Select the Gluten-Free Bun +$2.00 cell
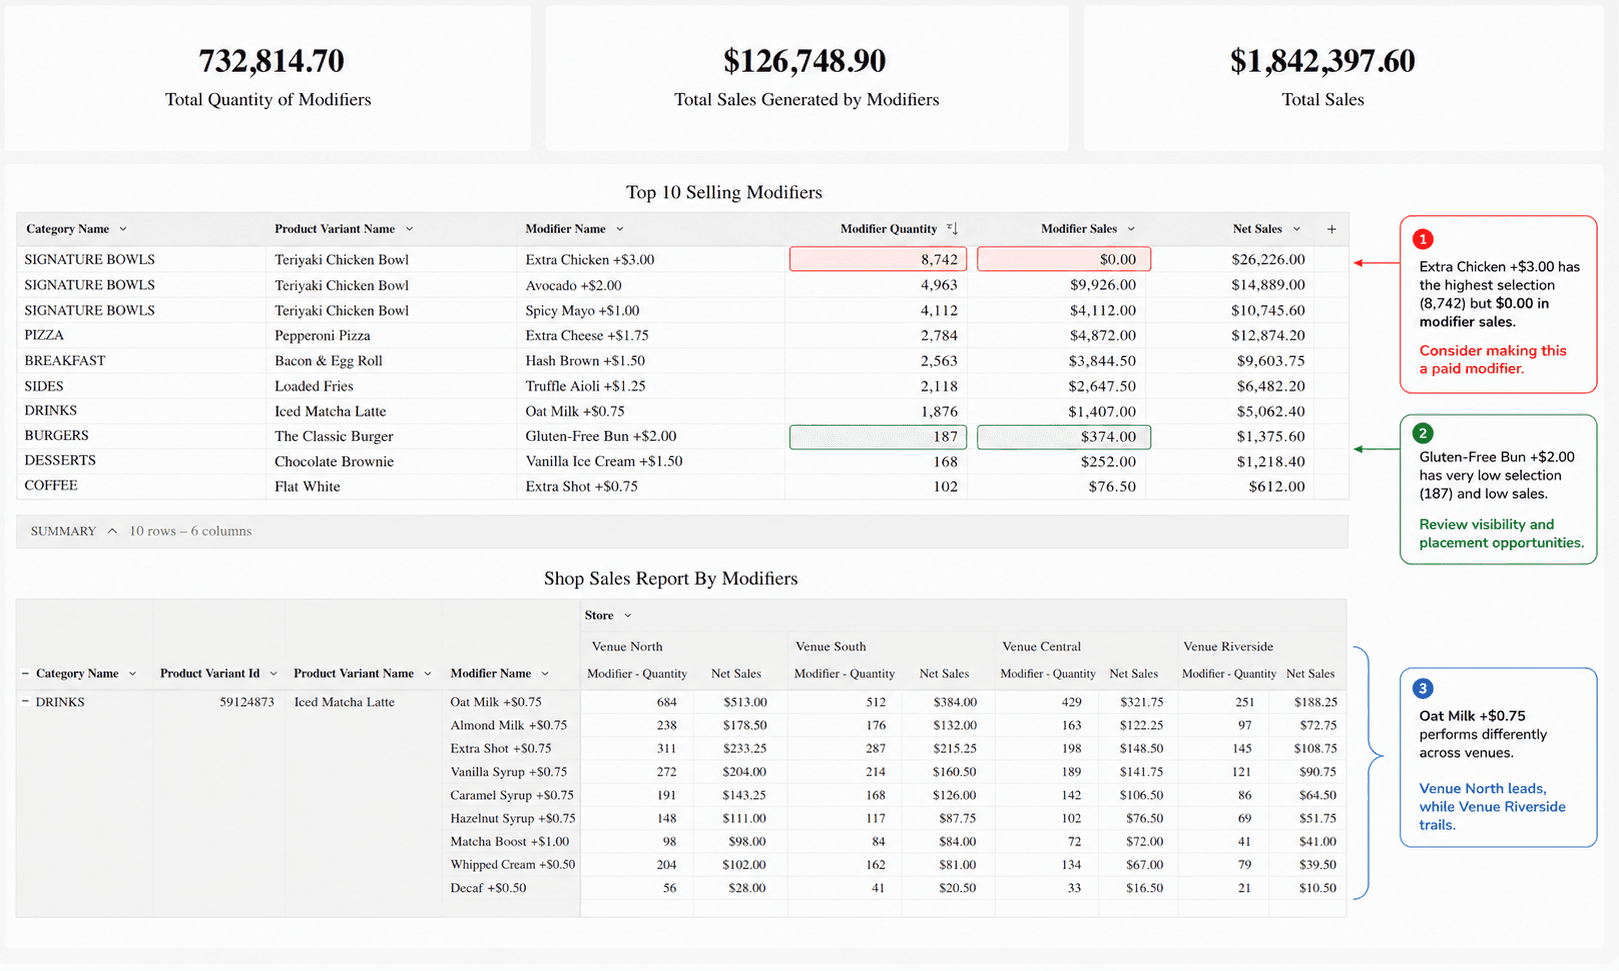This screenshot has height=971, width=1619. pyautogui.click(x=601, y=436)
